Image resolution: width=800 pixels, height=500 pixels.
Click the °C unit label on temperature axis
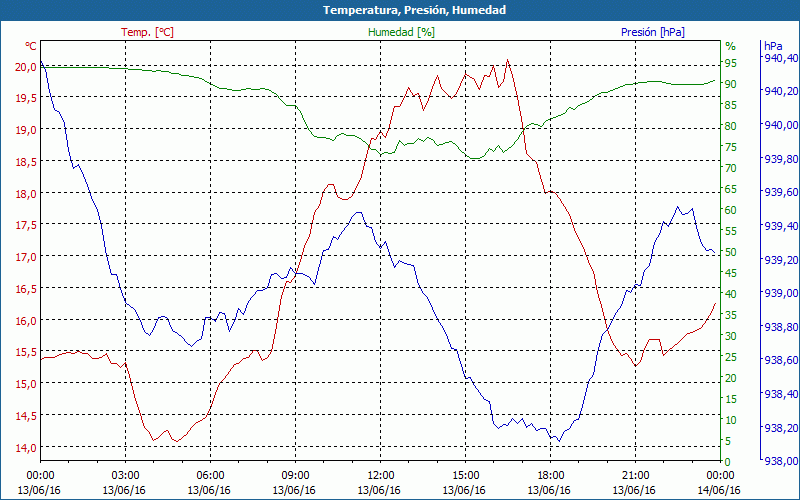pyautogui.click(x=31, y=46)
